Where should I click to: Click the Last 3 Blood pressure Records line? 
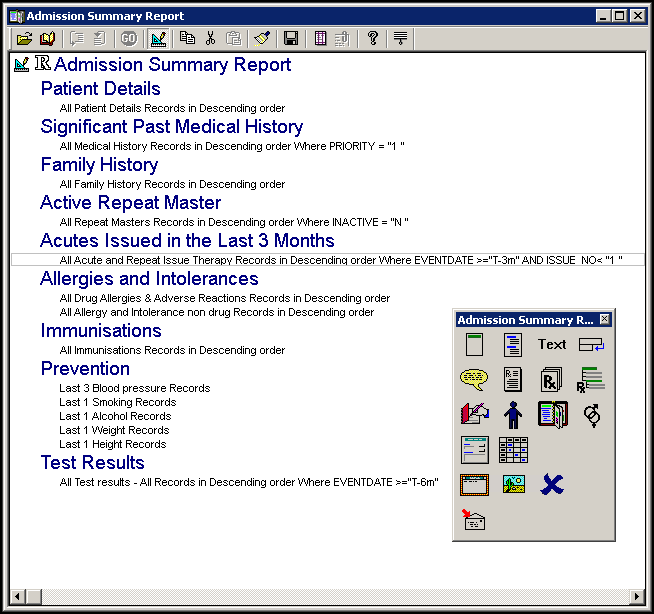[x=134, y=388]
